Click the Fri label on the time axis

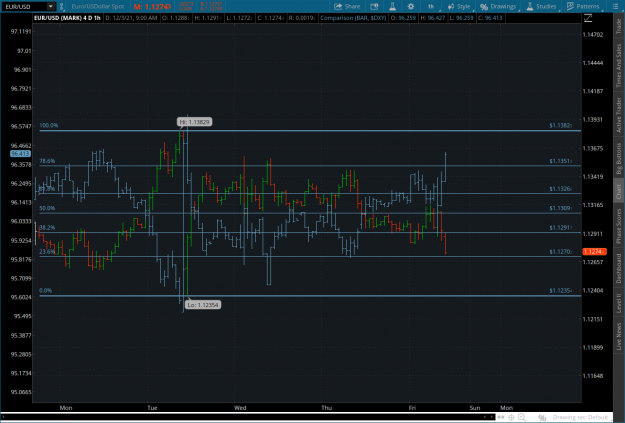tap(412, 408)
